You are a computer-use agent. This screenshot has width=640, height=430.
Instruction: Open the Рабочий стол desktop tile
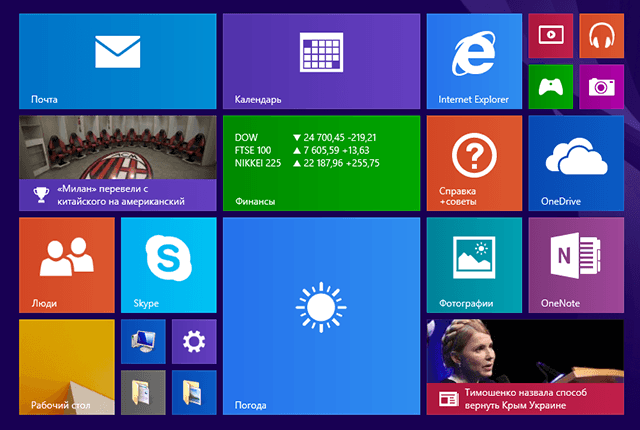click(67, 367)
